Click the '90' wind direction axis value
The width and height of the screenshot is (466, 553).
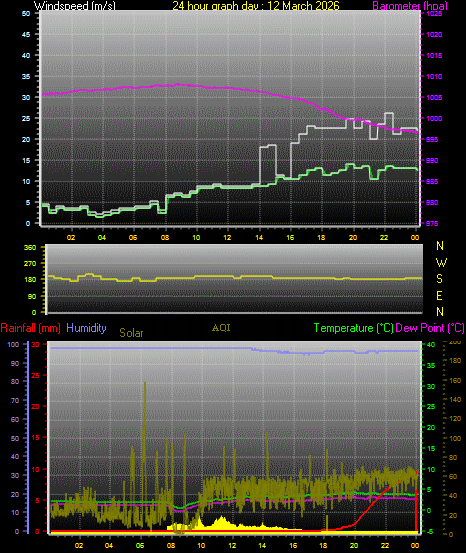pyautogui.click(x=32, y=296)
